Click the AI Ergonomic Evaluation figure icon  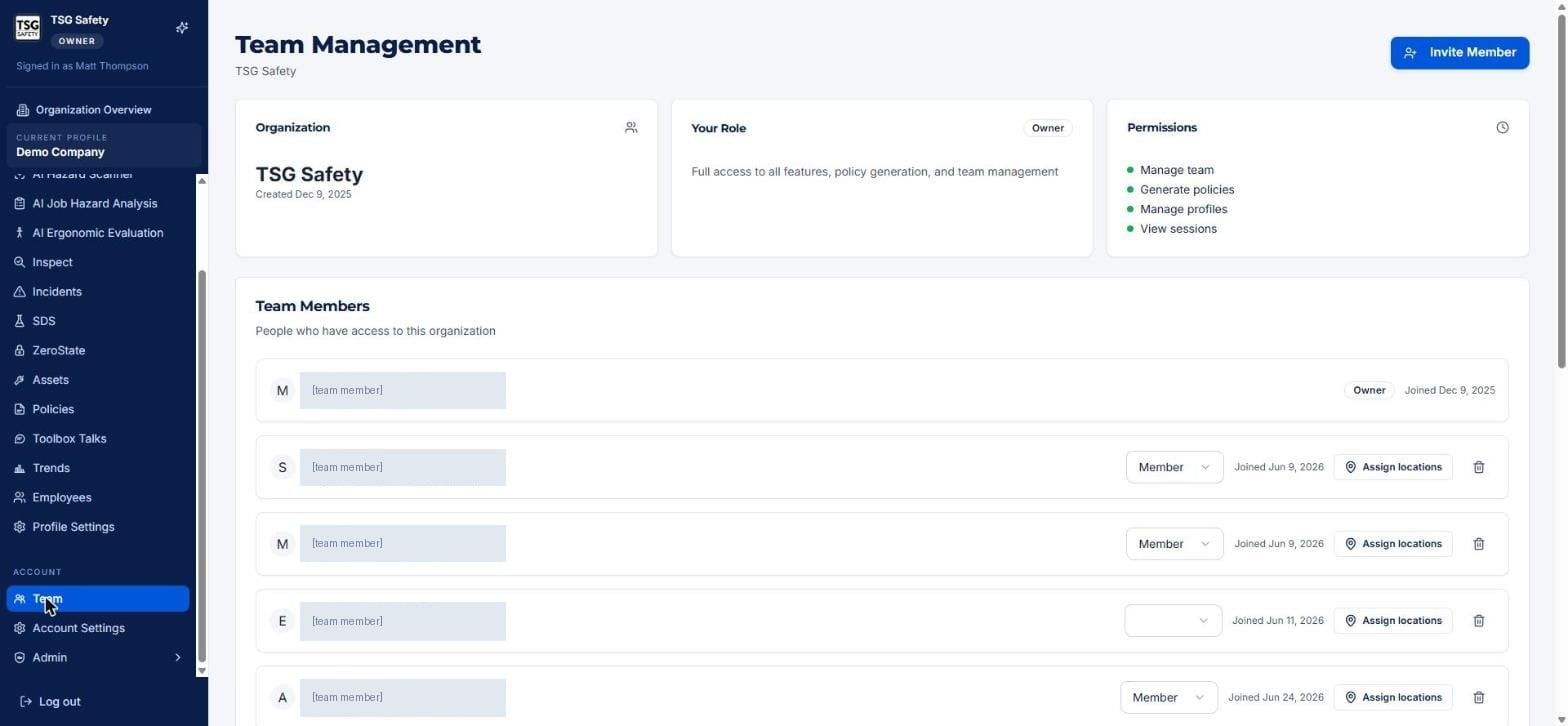pos(20,233)
